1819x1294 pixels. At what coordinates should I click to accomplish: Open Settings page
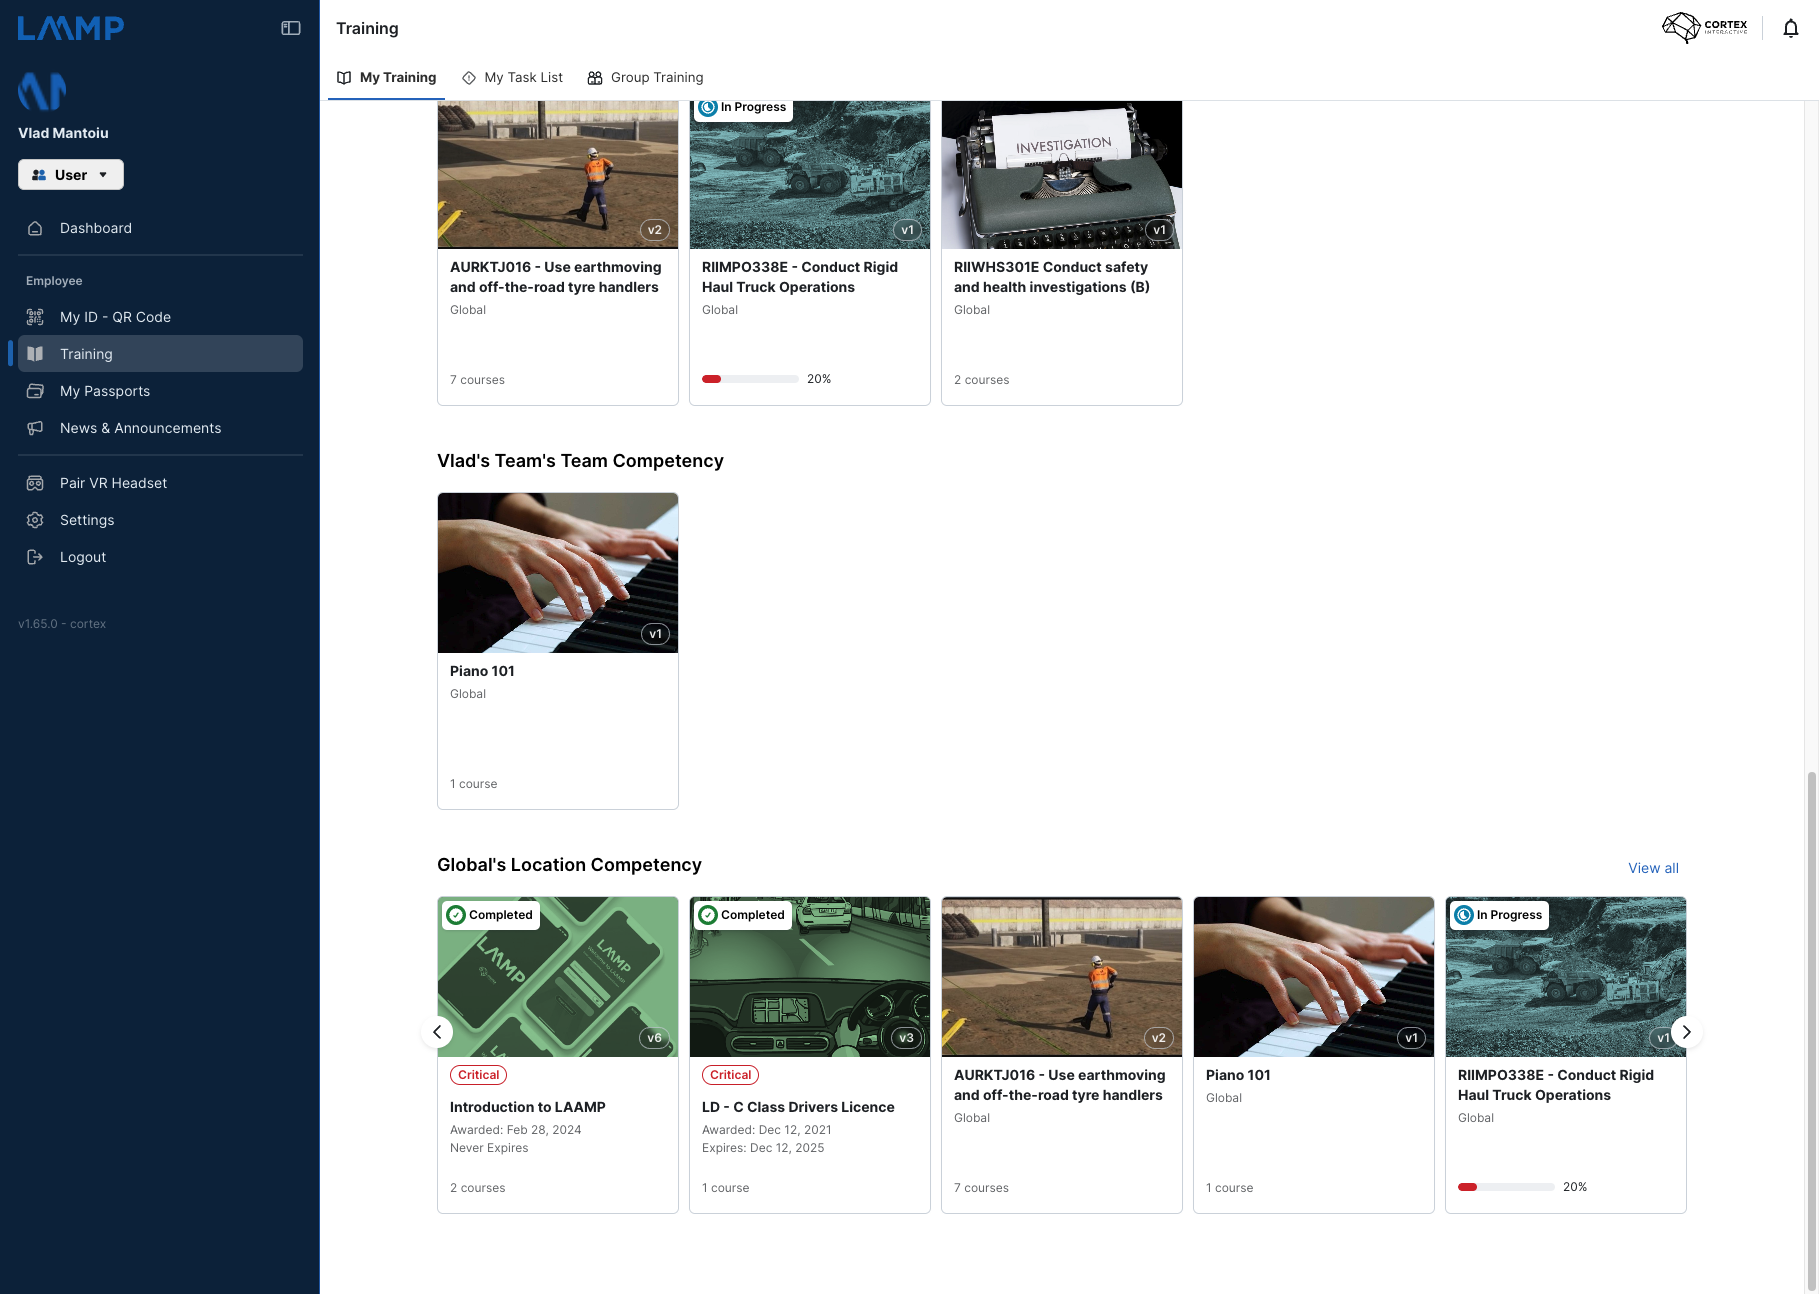point(160,520)
